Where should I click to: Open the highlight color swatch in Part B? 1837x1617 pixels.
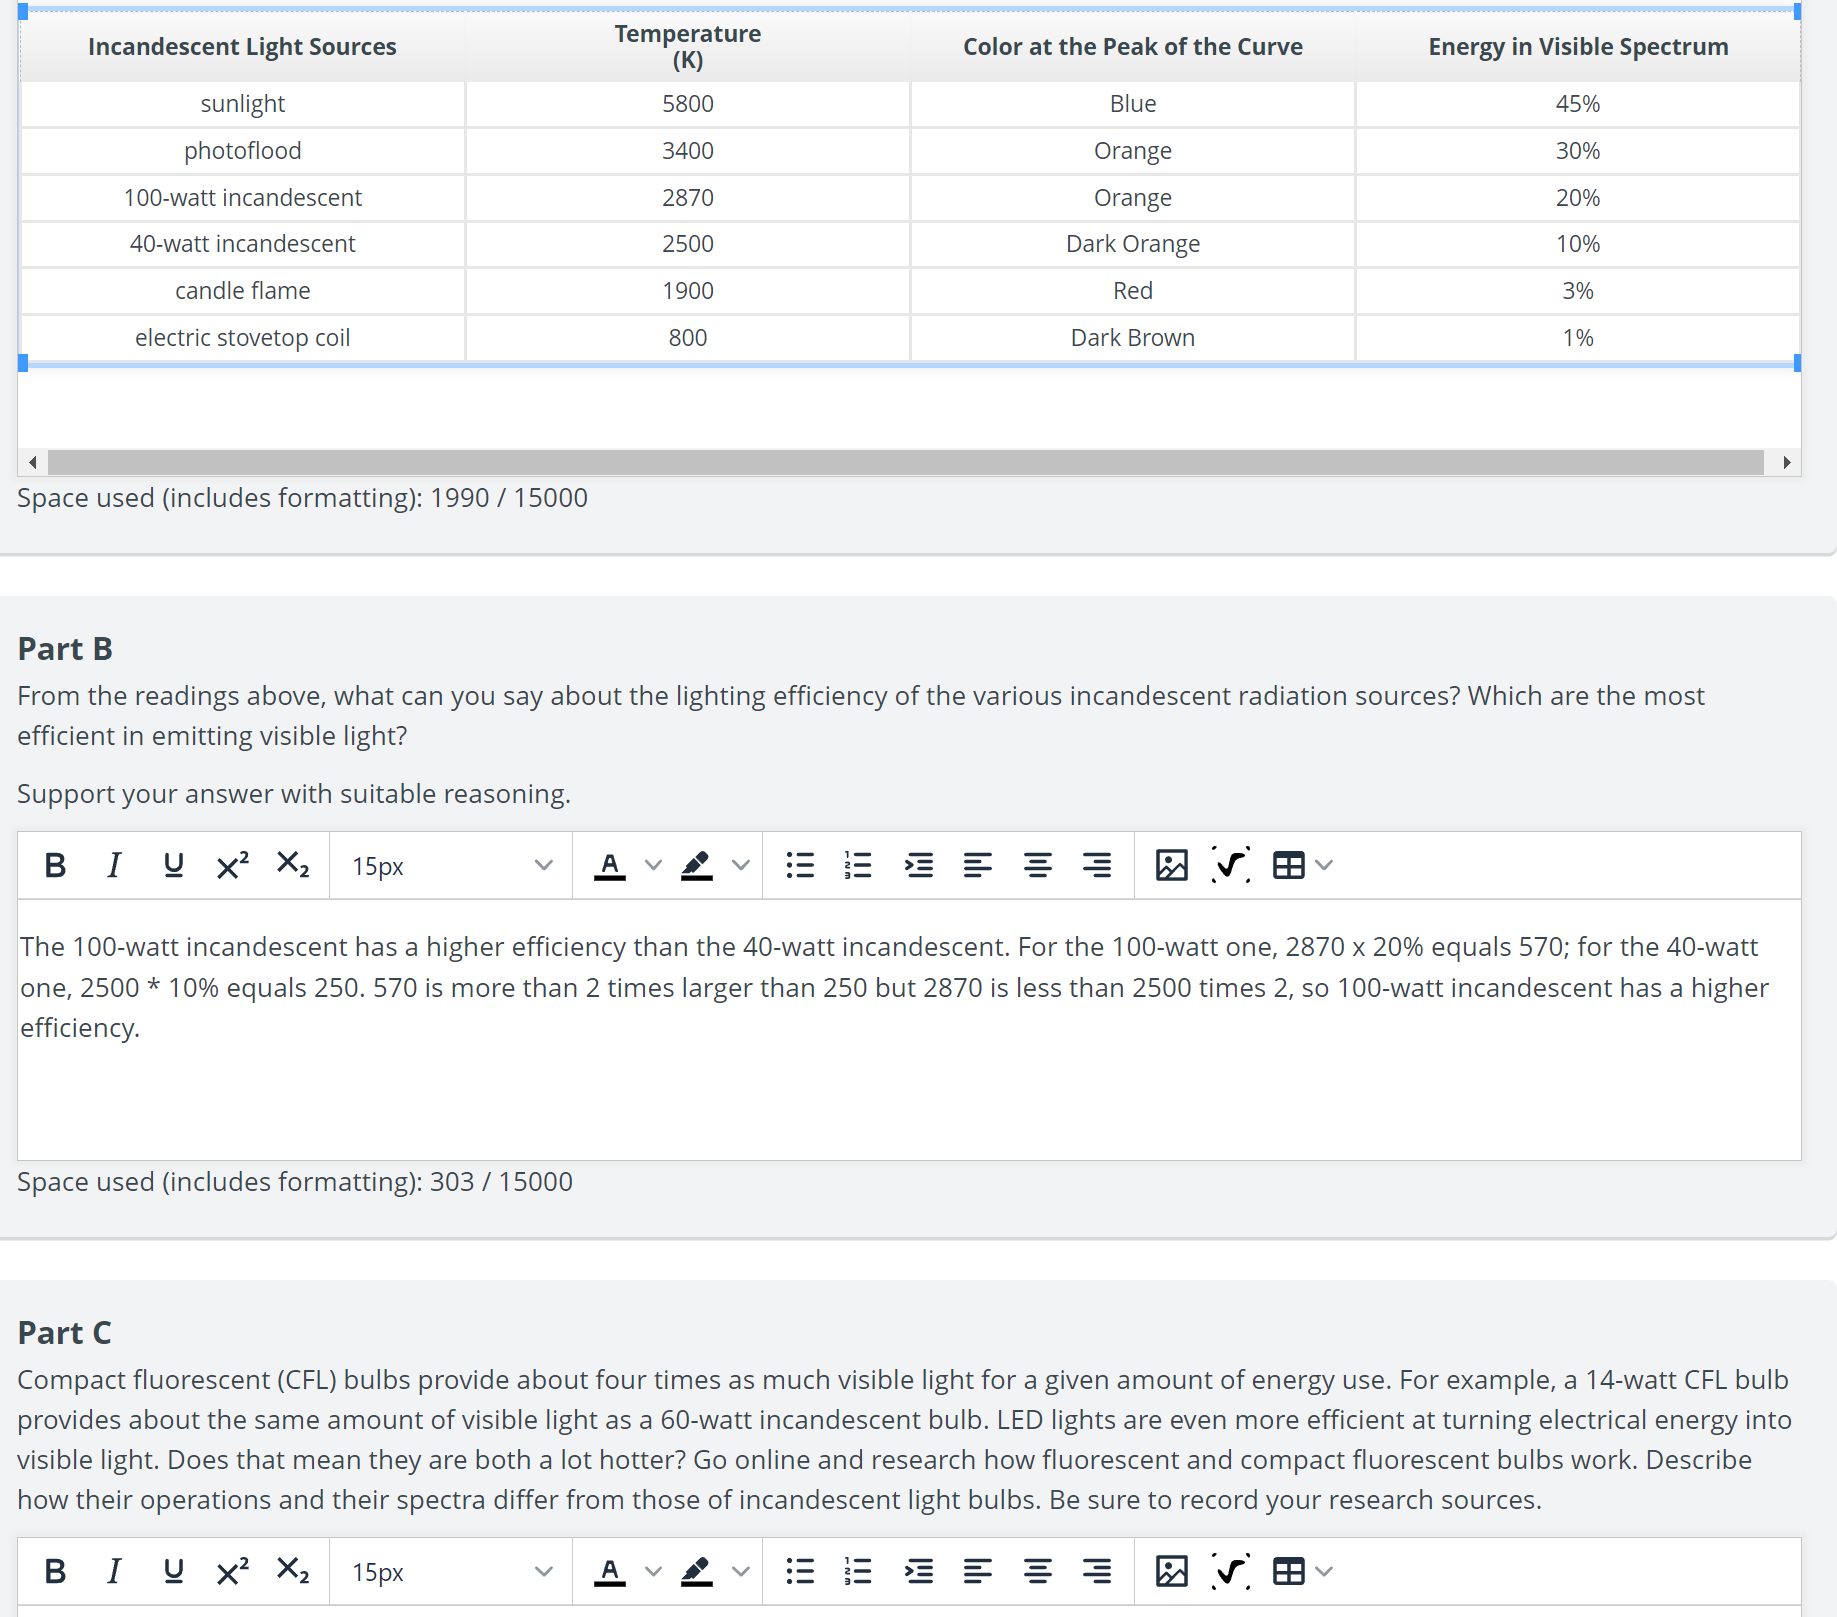point(697,865)
